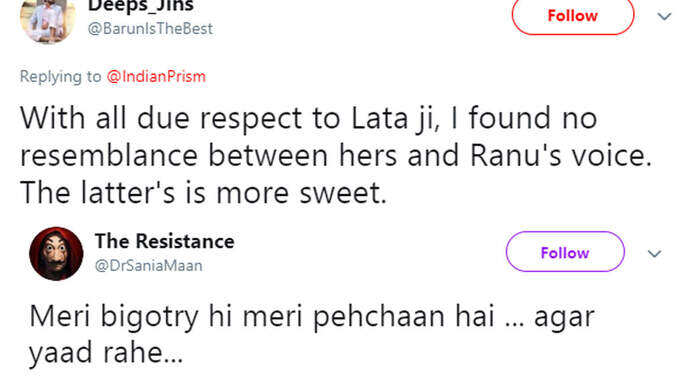Select the 'With all due respect' tweet line
The width and height of the screenshot is (680, 376).
(x=308, y=118)
